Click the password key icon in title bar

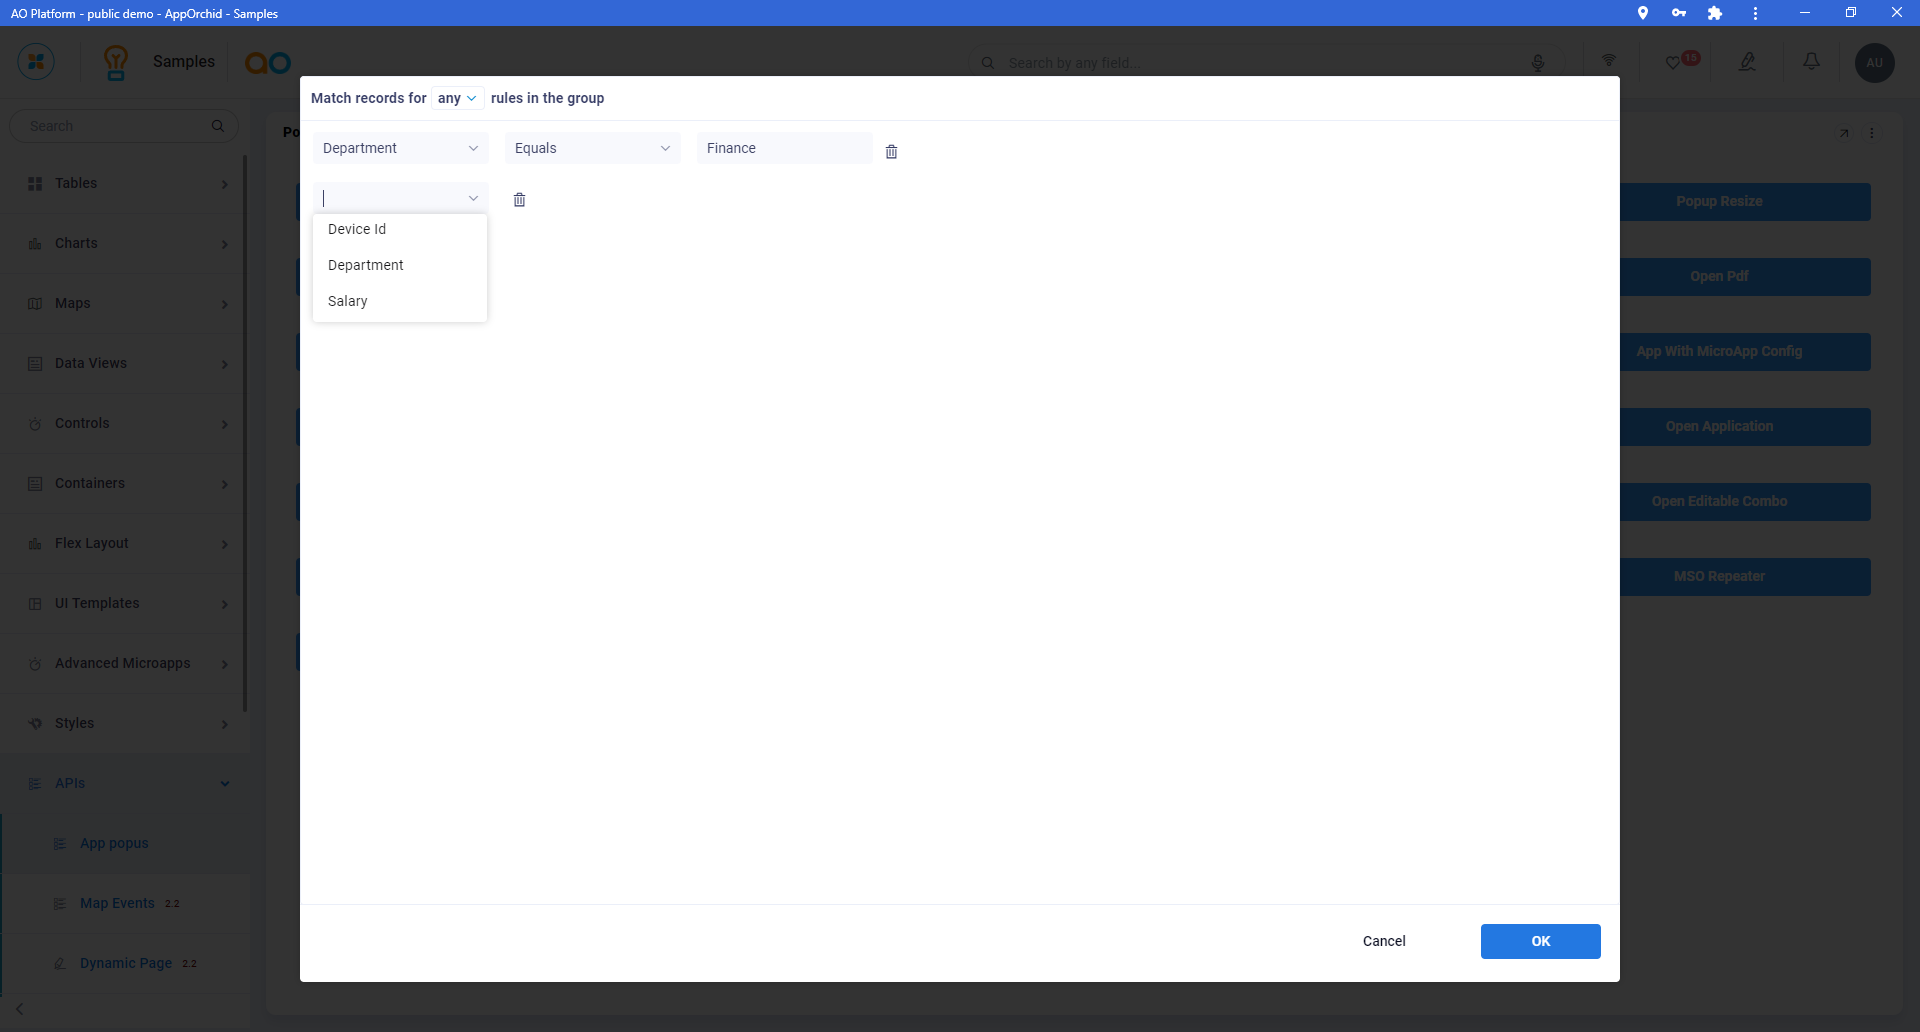click(x=1678, y=13)
